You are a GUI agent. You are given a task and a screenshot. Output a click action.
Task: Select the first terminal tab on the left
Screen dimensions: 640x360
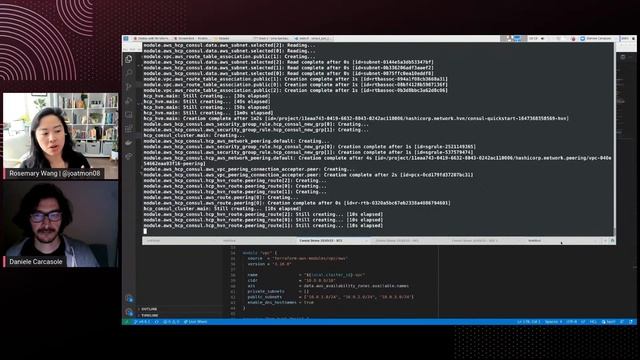pos(179,241)
